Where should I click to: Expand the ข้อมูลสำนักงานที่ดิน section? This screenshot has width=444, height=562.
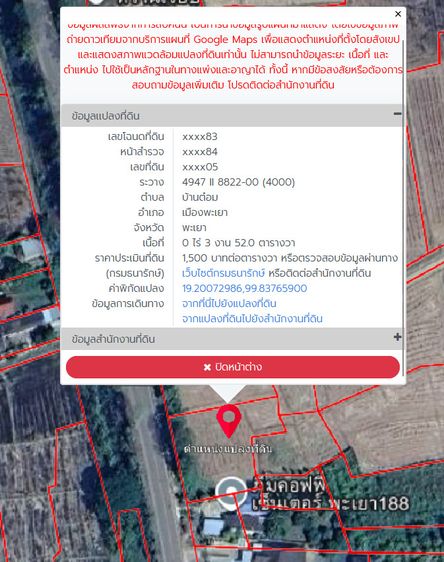point(397,337)
